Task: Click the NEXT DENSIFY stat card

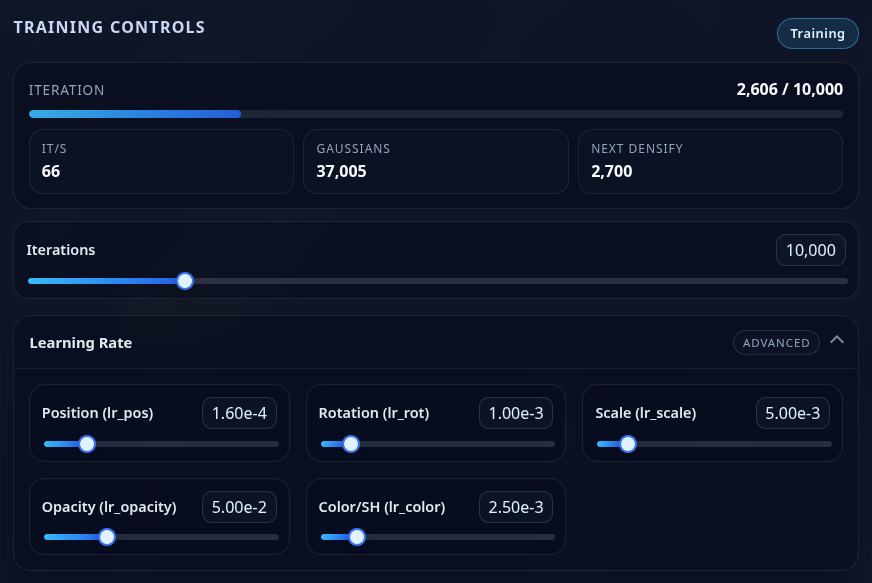Action: click(710, 161)
